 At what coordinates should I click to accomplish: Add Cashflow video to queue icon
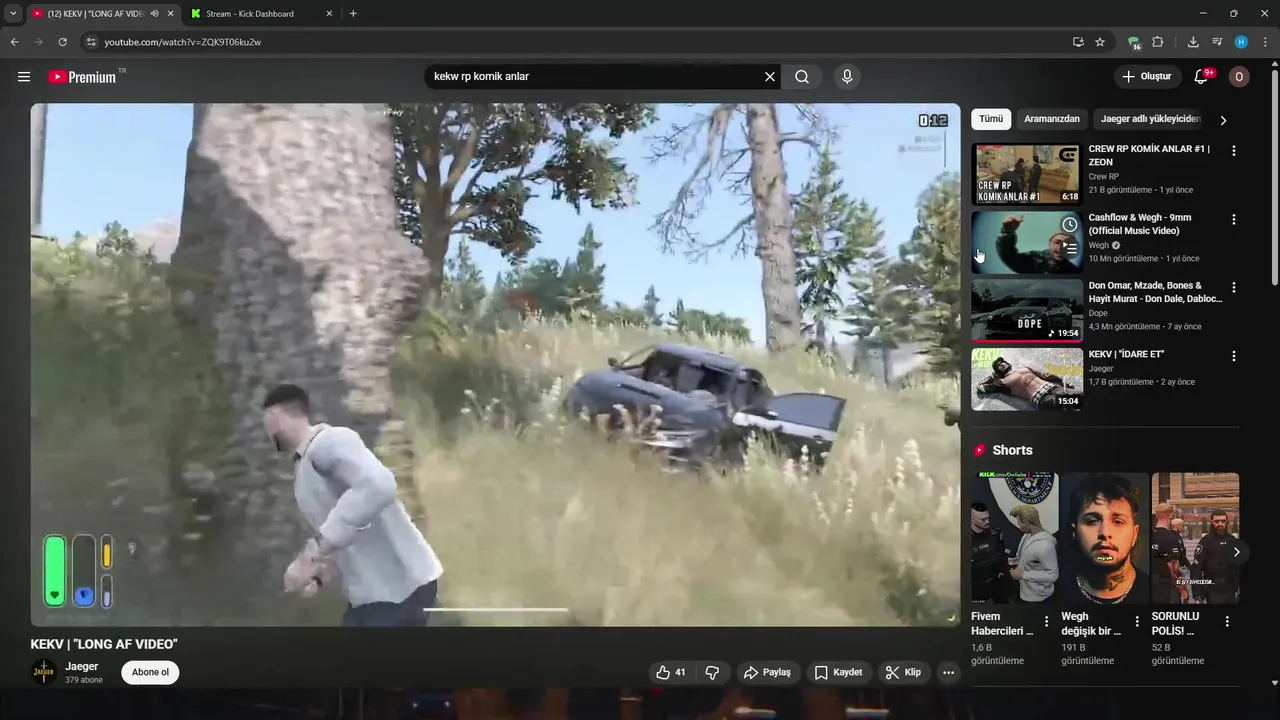tap(1070, 249)
